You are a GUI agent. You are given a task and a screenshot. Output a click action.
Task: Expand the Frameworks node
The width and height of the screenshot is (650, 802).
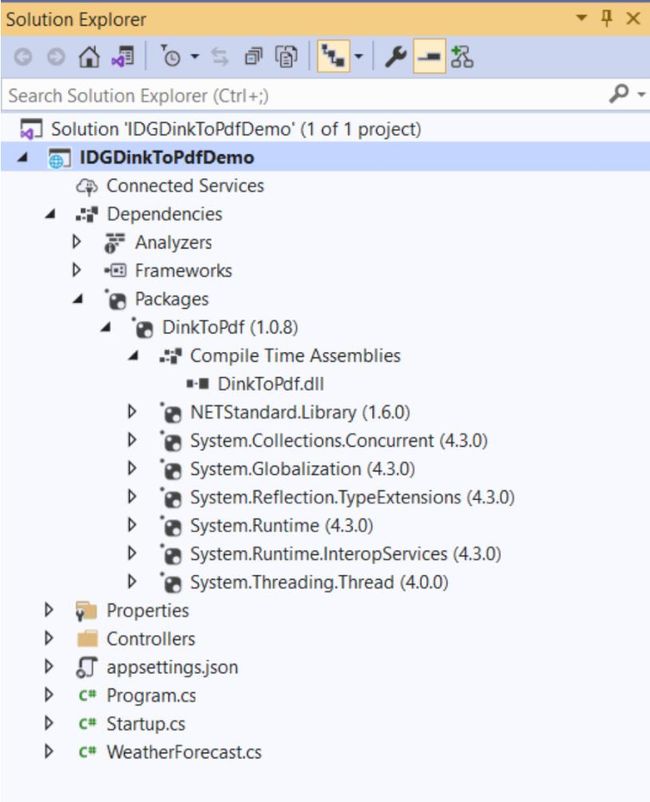point(77,270)
